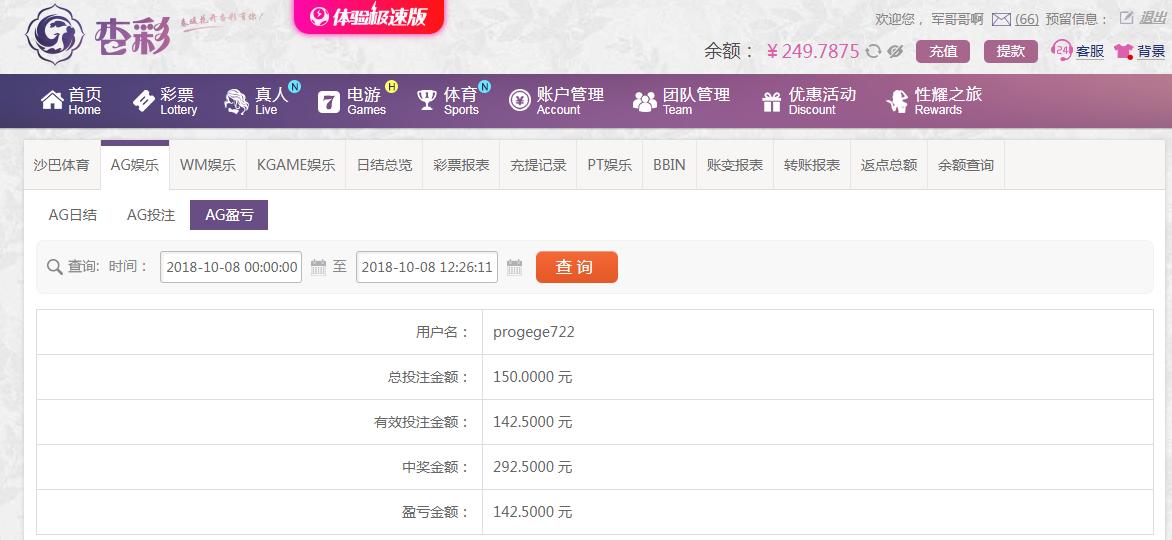Select username progege722 text
The height and width of the screenshot is (540, 1172).
click(534, 332)
